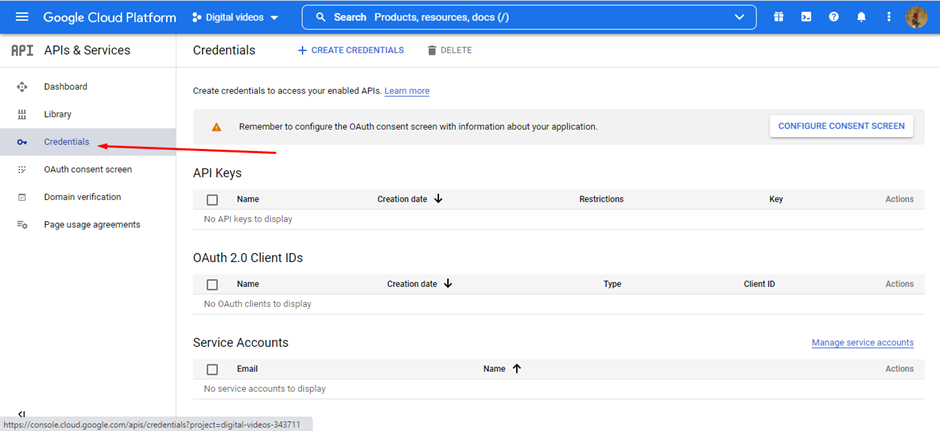Image resolution: width=940 pixels, height=431 pixels.
Task: Click the API Keys Restrictions column header
Action: coord(601,200)
